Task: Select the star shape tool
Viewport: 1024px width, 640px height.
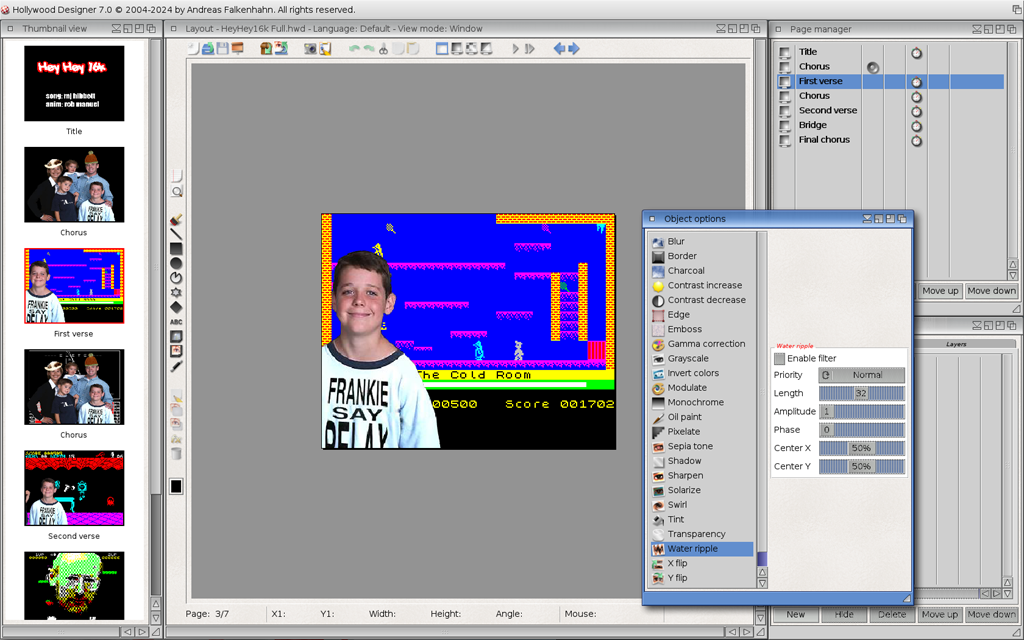Action: pyautogui.click(x=176, y=293)
